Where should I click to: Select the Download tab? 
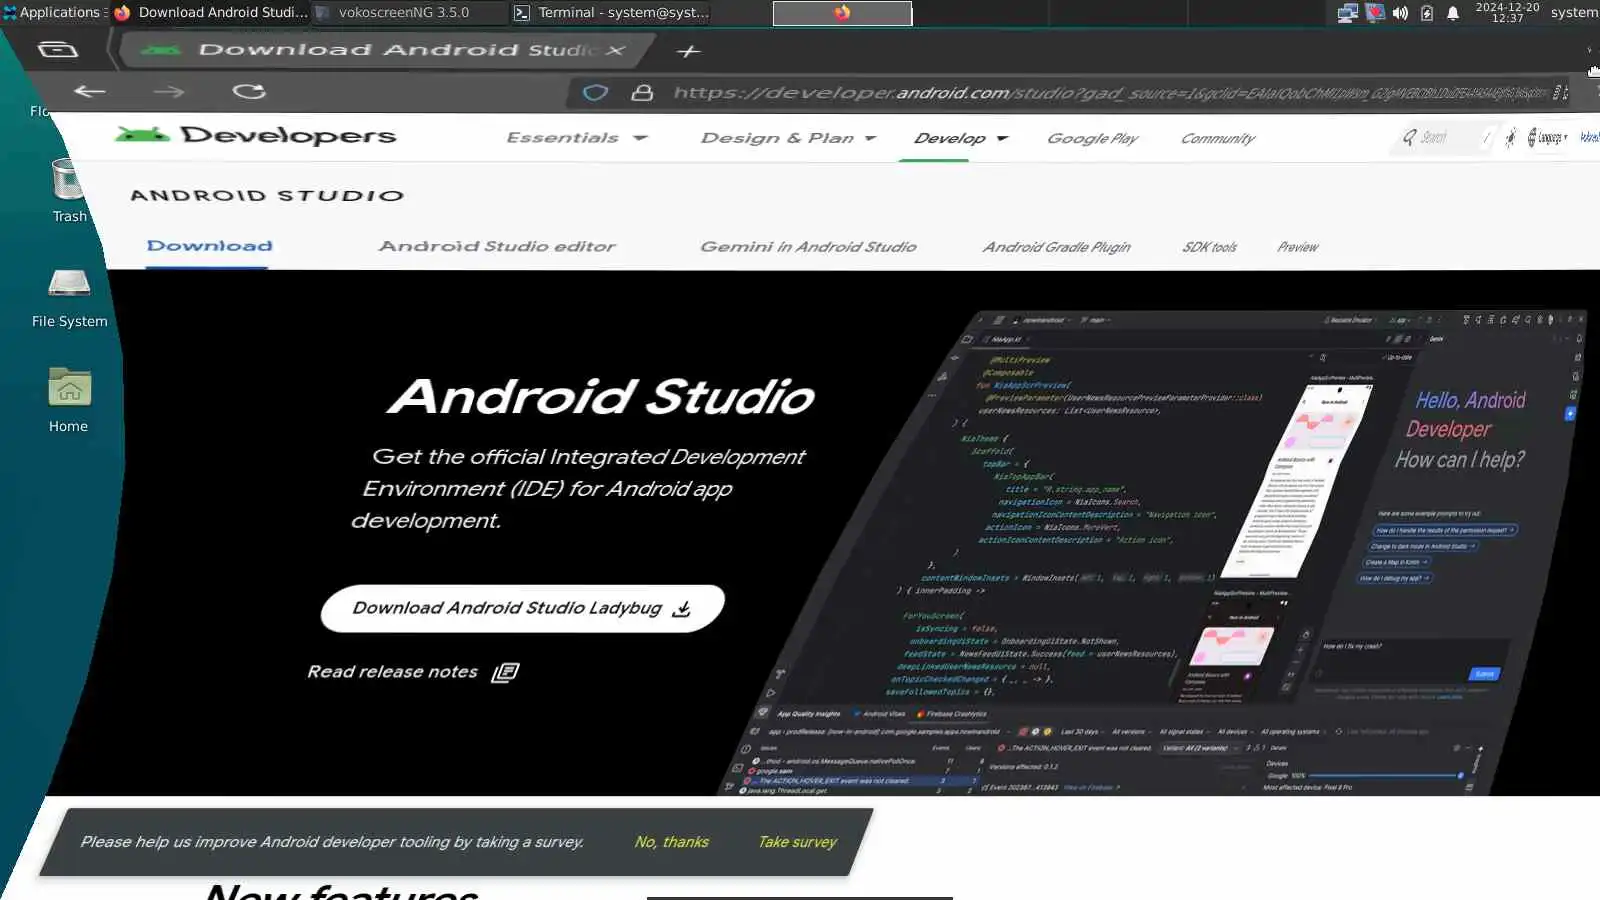209,246
